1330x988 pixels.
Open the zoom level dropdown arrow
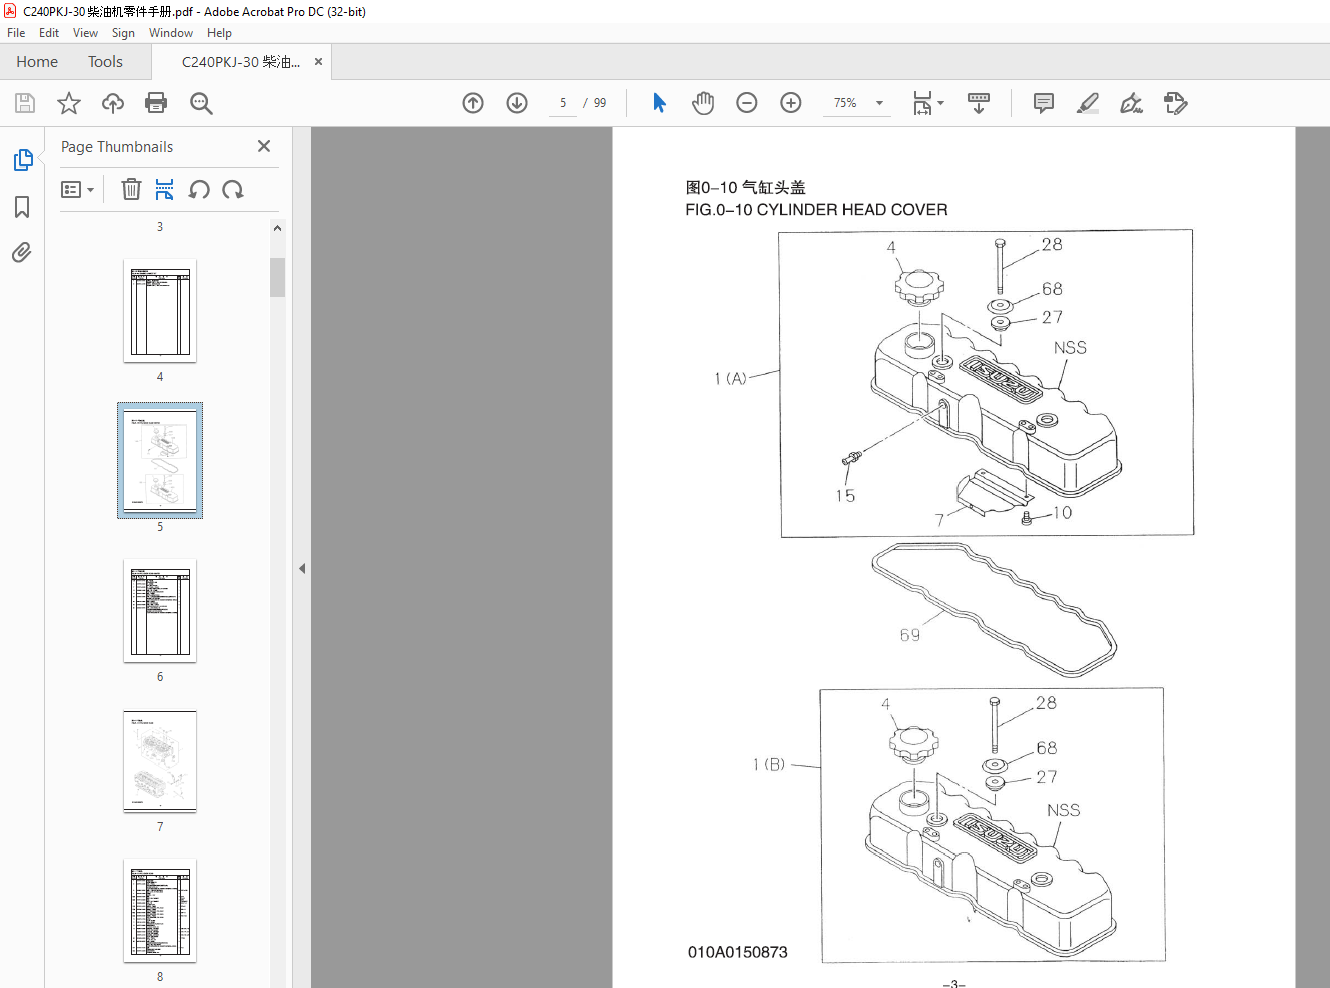pyautogui.click(x=880, y=103)
